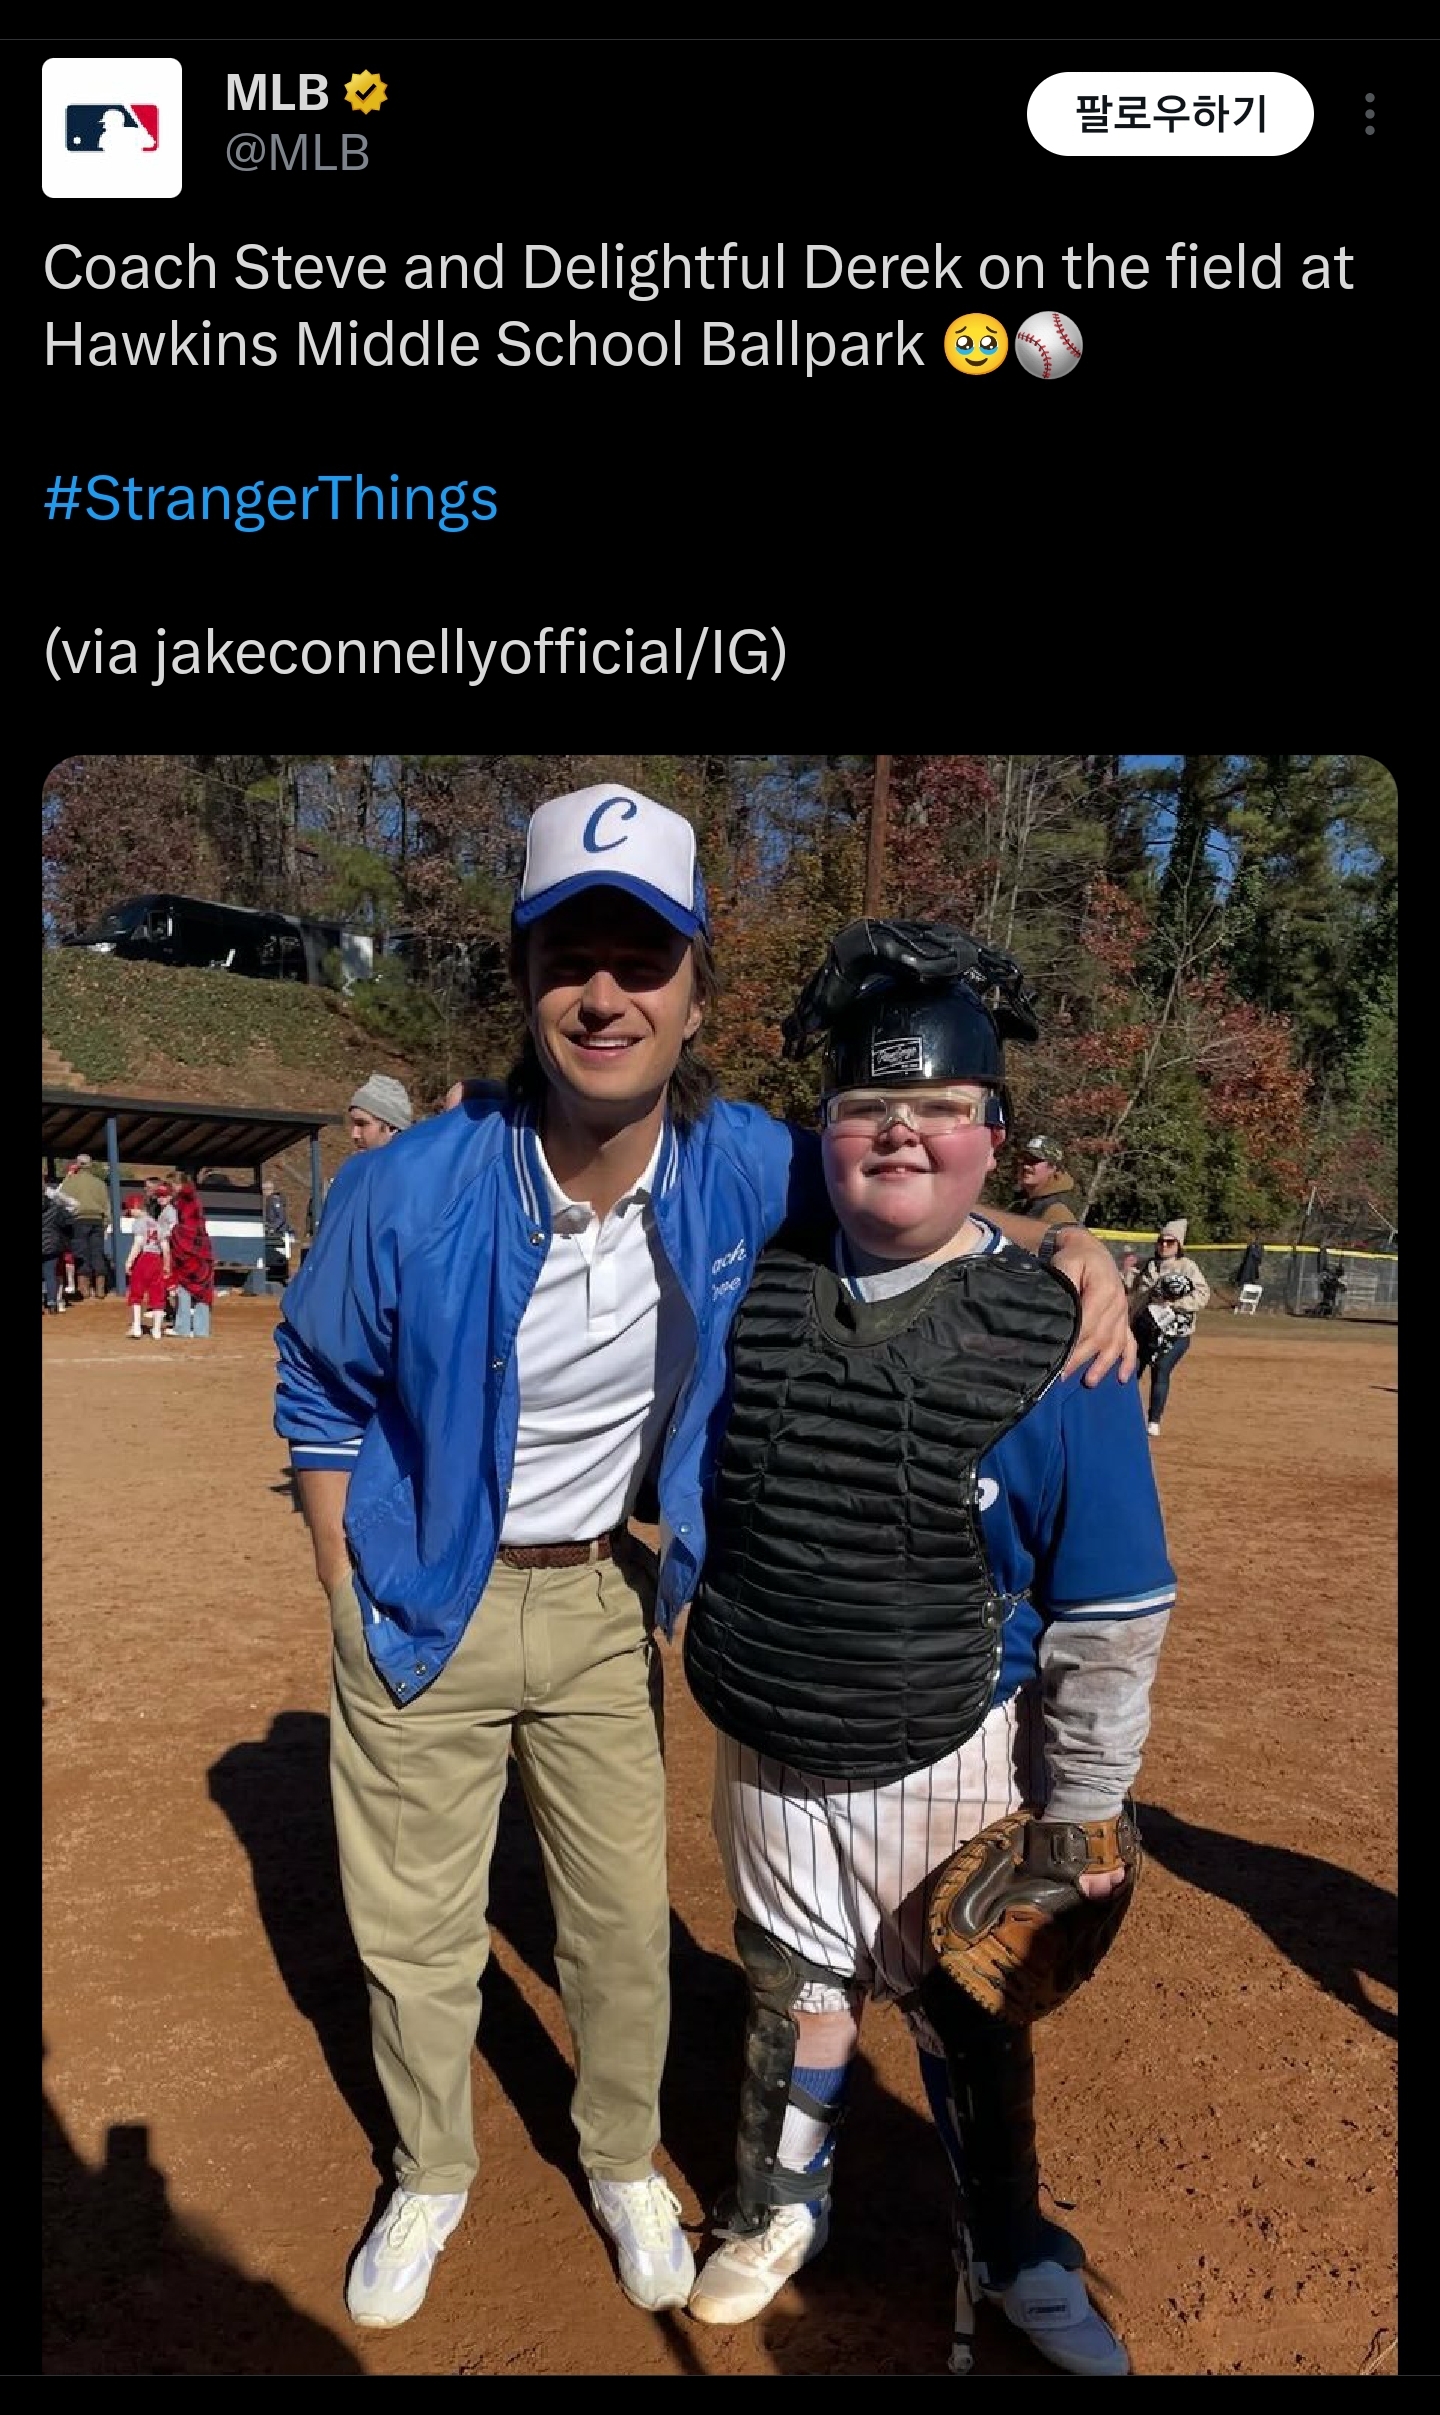Open the attached photo of Coach Steve and Derek
Viewport: 1440px width, 2415px height.
720,1564
